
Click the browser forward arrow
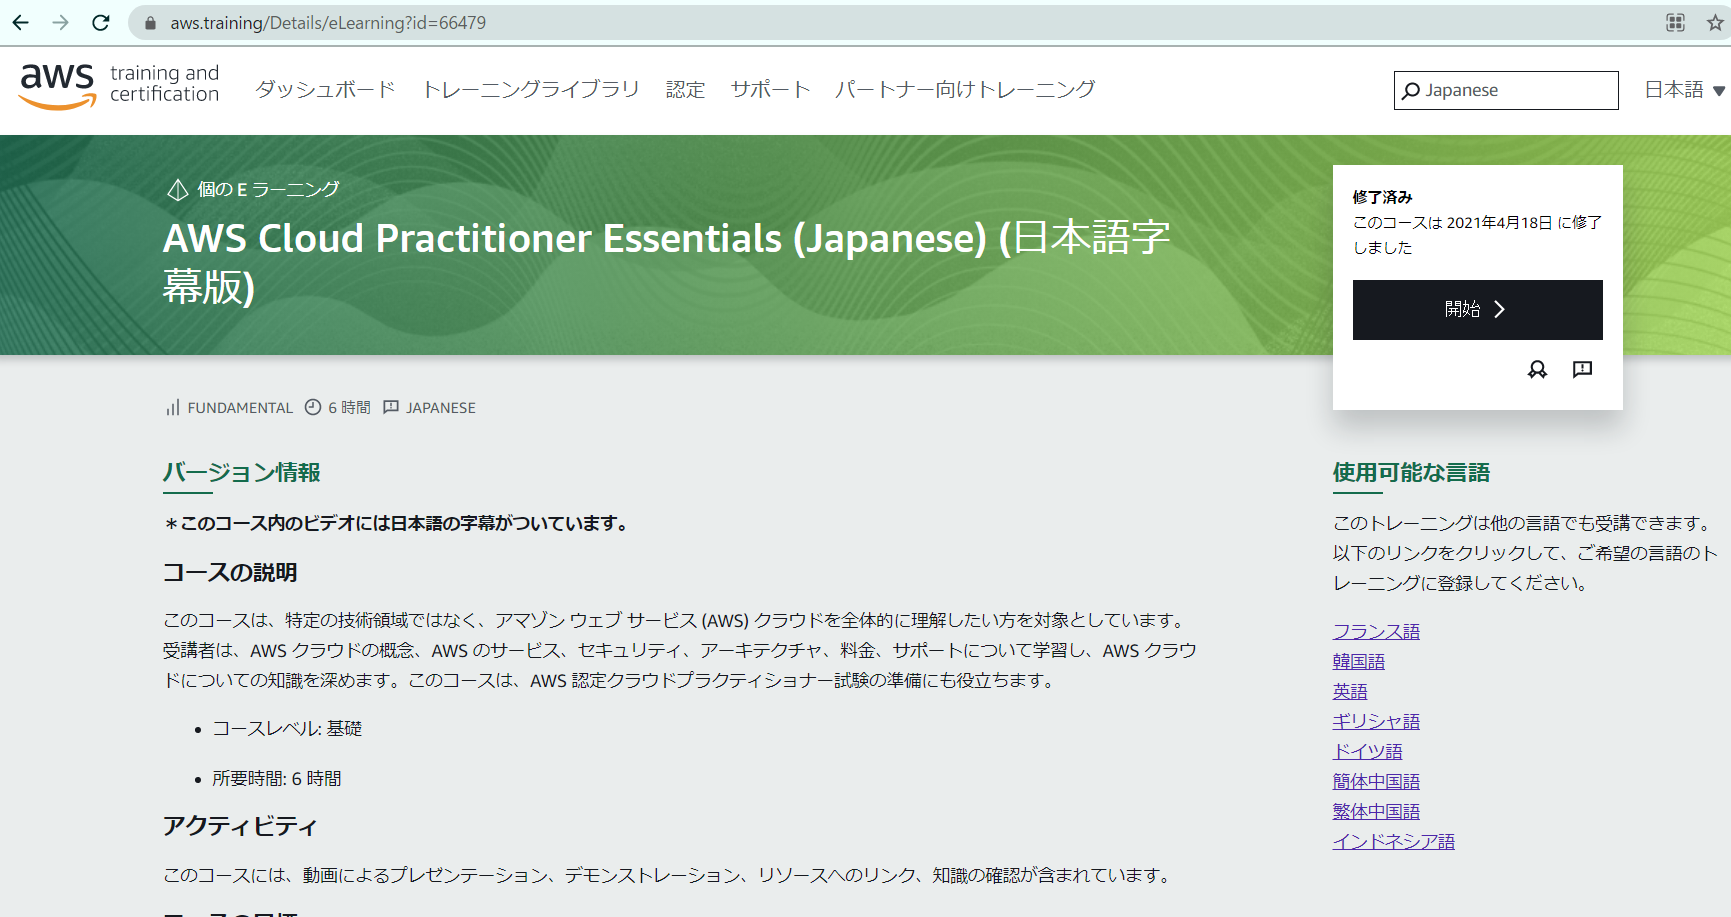pos(61,23)
